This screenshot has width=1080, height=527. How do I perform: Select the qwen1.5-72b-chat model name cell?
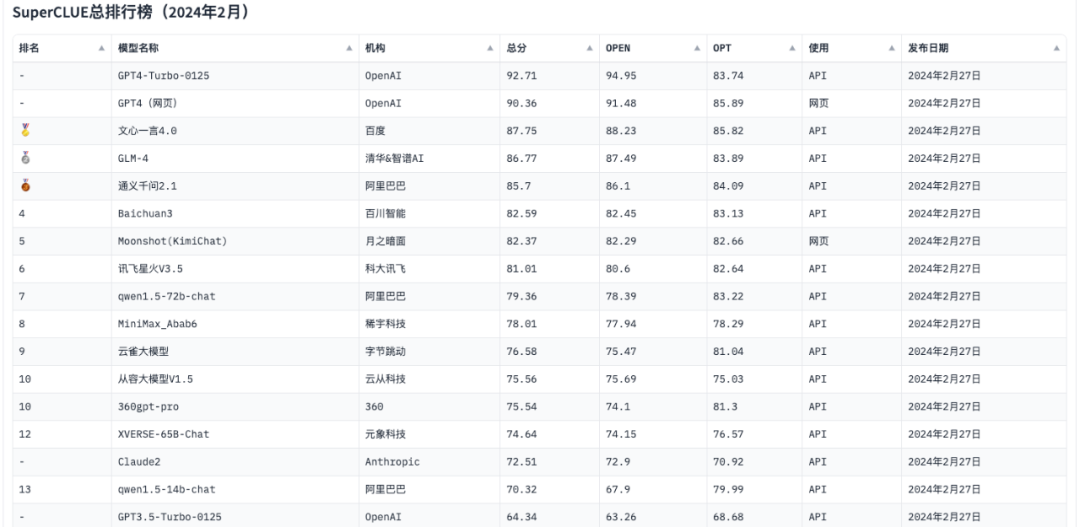pos(236,296)
